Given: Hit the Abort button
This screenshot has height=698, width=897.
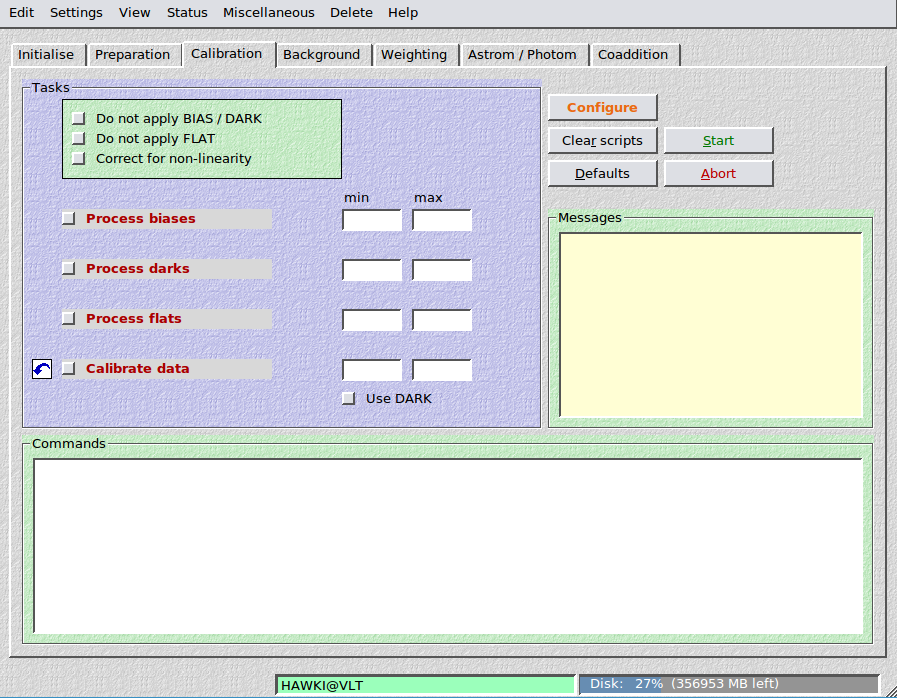Looking at the screenshot, I should (718, 174).
